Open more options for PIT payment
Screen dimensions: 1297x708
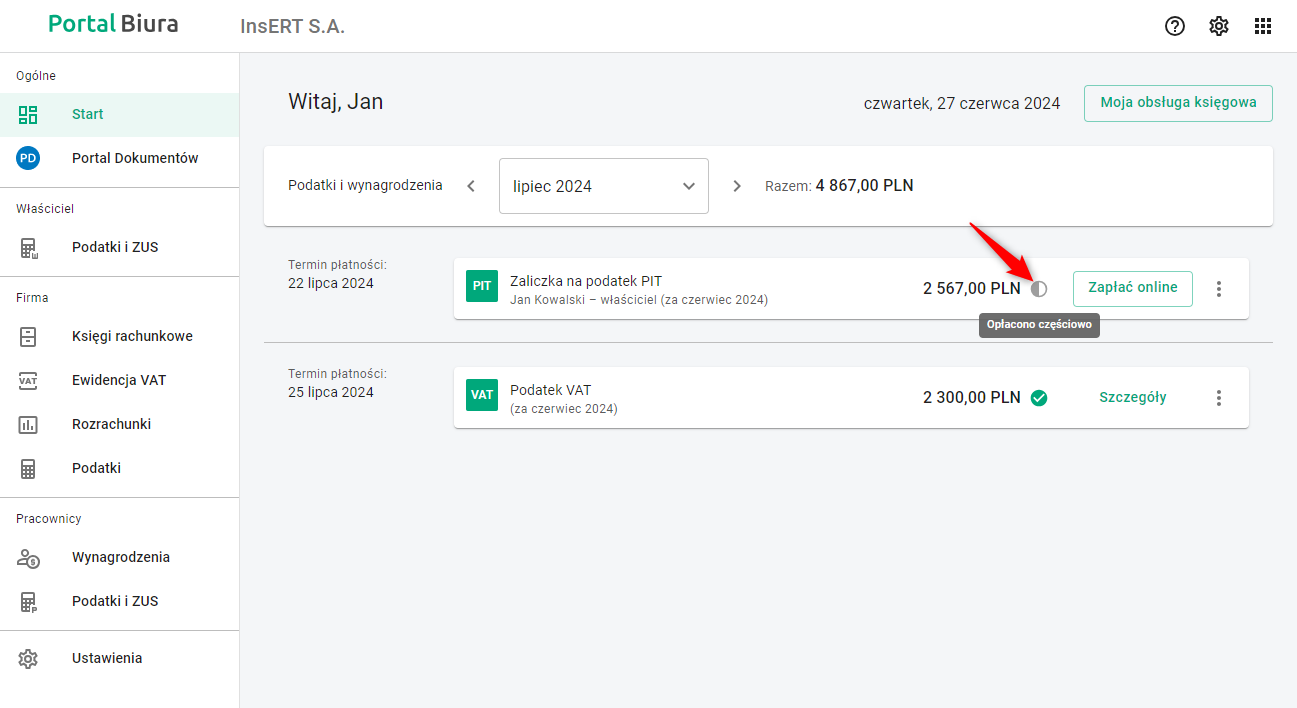coord(1218,289)
